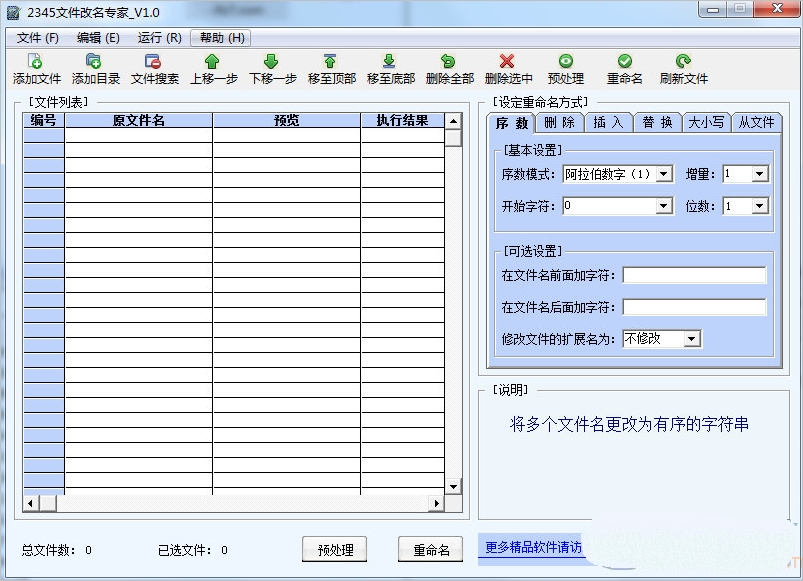Open the 帮助 (H) menu
The height and width of the screenshot is (581, 803).
pos(221,38)
